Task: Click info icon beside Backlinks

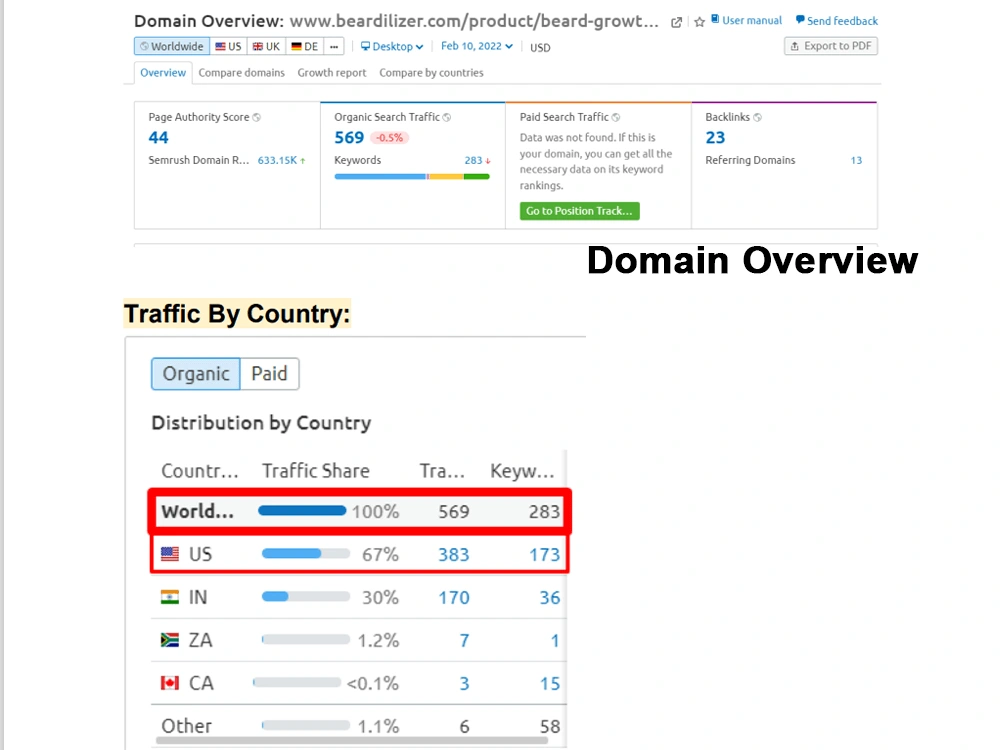Action: coord(757,117)
